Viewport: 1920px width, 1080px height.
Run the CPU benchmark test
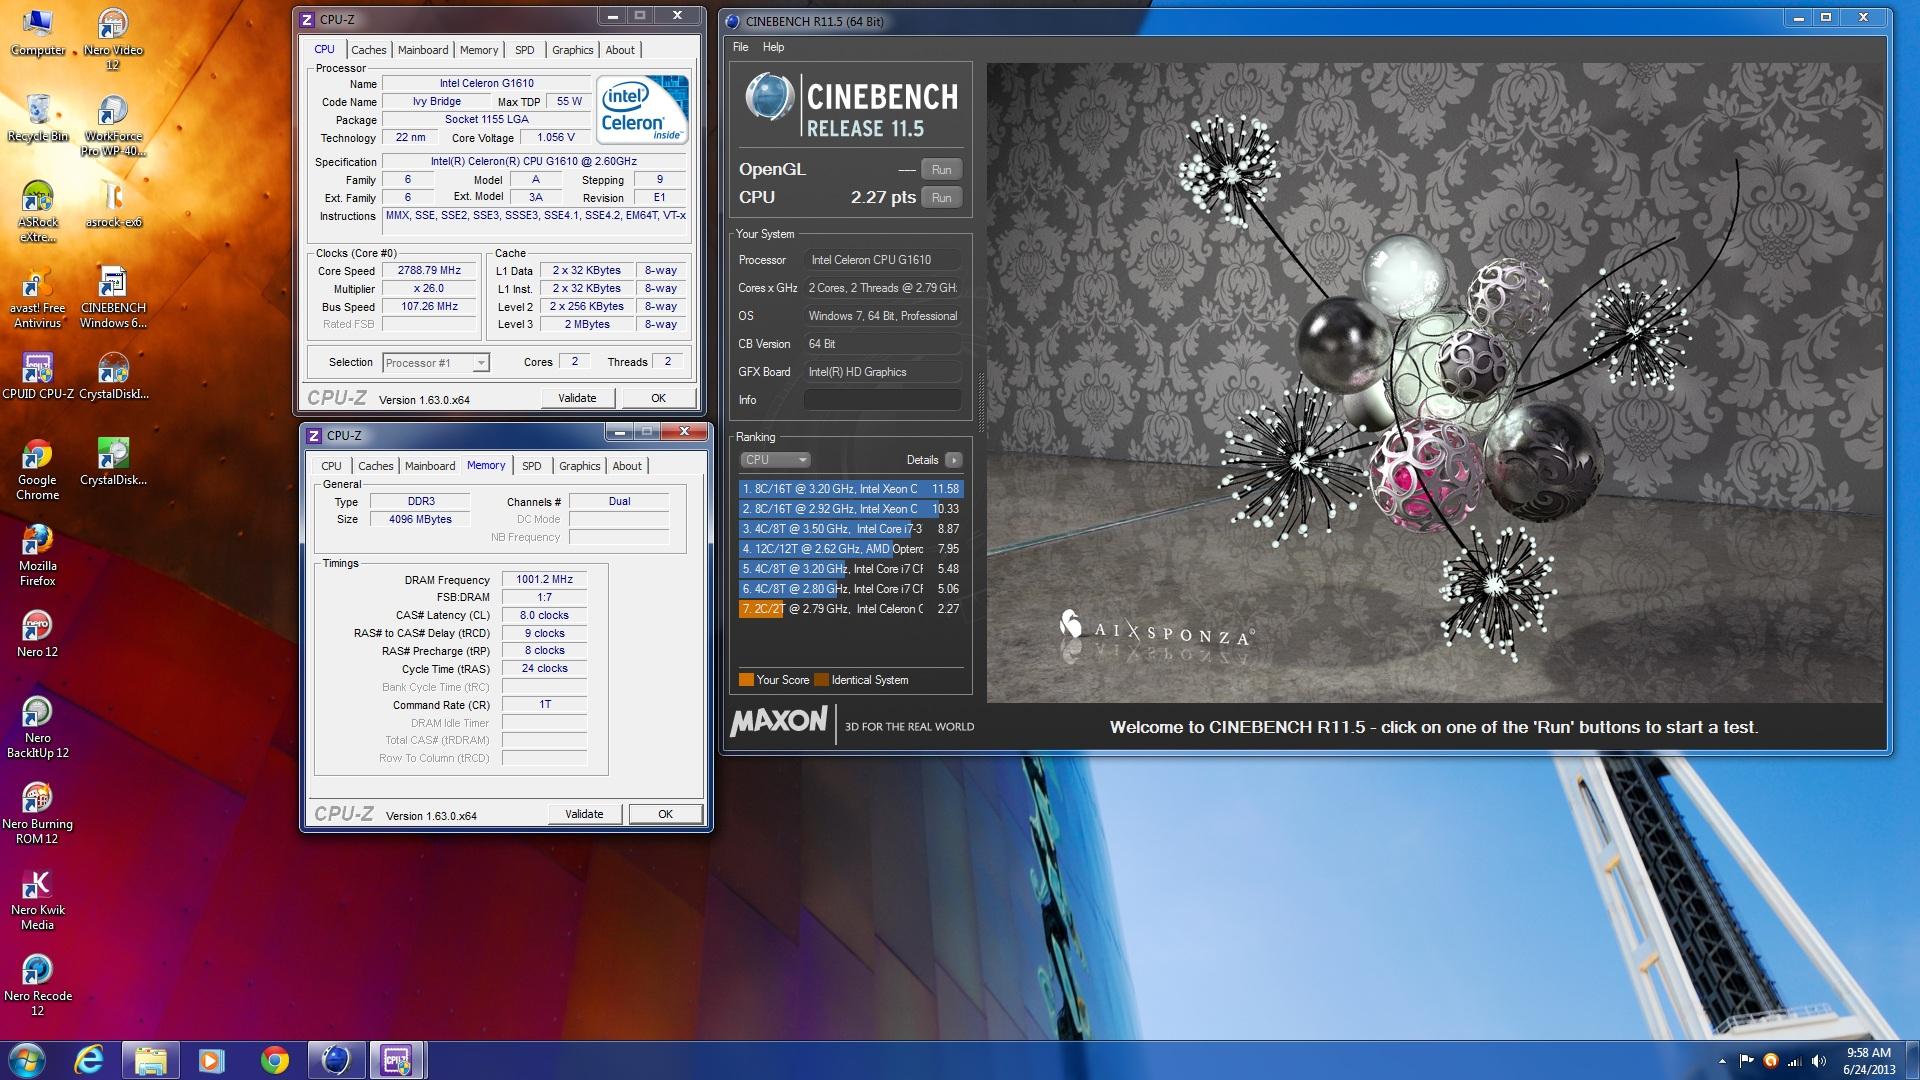click(x=941, y=198)
